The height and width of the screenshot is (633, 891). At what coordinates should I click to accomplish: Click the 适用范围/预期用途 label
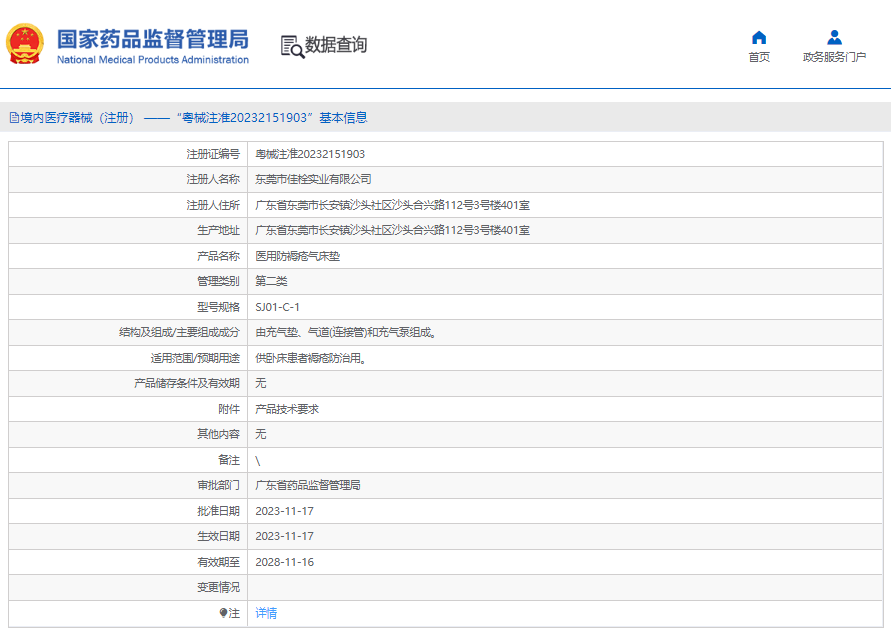(195, 358)
